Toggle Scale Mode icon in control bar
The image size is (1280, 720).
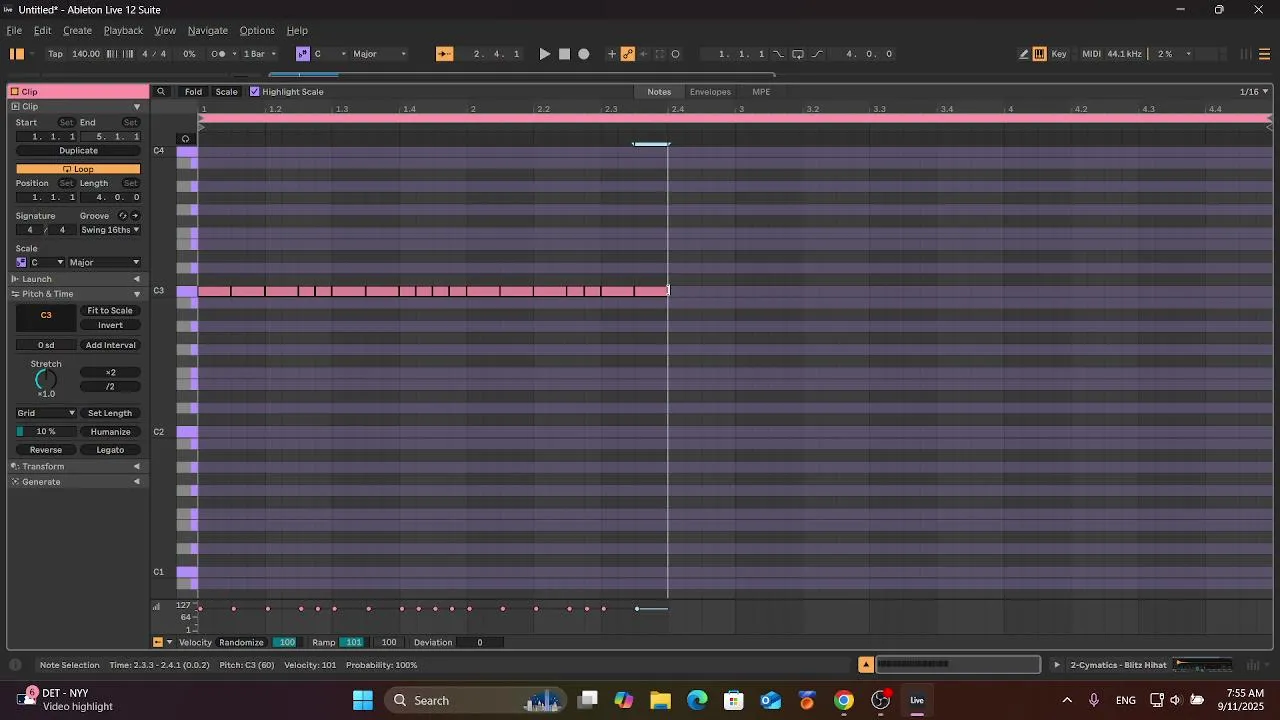tap(302, 54)
